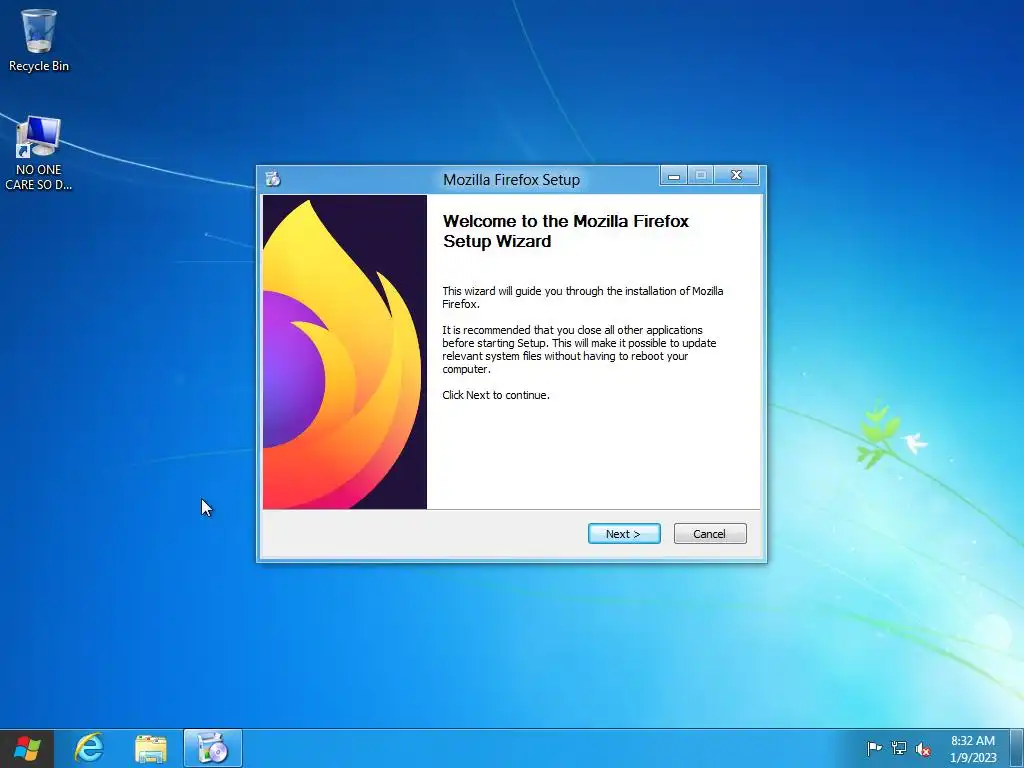Open the Windows Start menu
Viewport: 1024px width, 768px height.
coord(27,748)
